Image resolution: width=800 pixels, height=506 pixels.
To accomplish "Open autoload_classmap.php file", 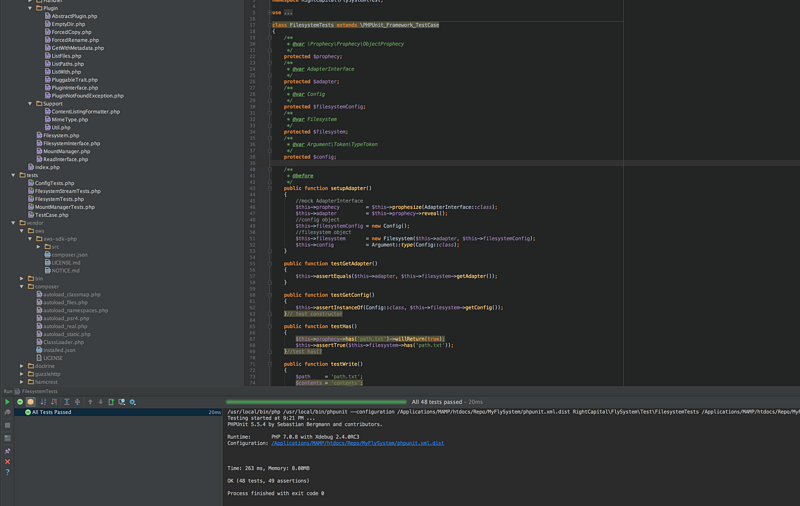I will click(x=68, y=295).
